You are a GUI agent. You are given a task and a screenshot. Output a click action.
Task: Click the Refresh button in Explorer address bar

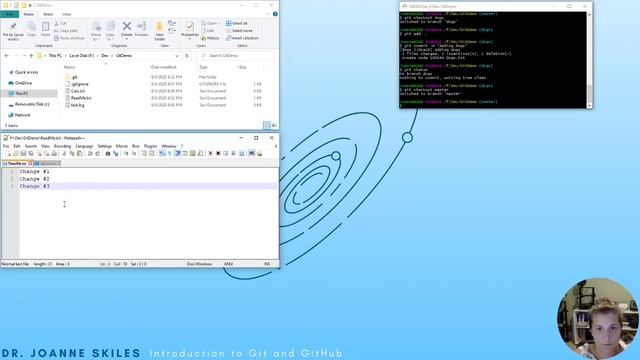(x=187, y=56)
